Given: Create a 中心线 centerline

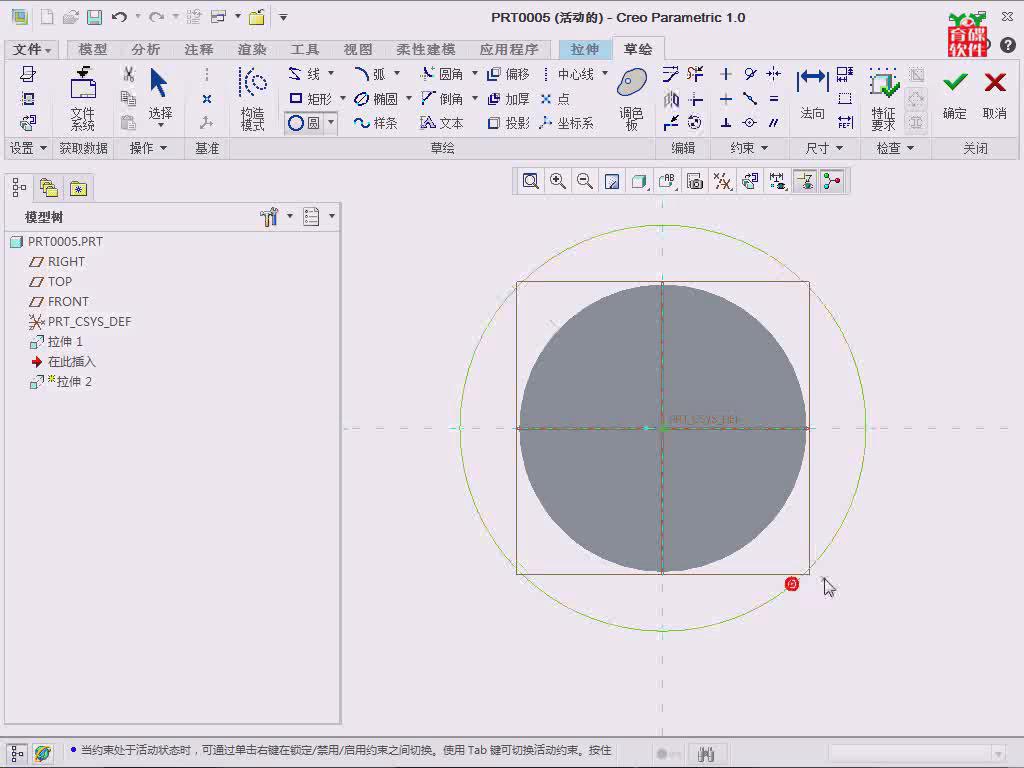Looking at the screenshot, I should pyautogui.click(x=568, y=74).
